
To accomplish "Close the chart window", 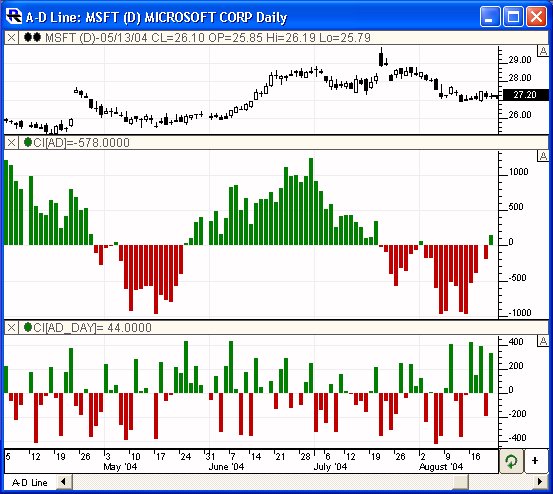I will click(536, 16).
